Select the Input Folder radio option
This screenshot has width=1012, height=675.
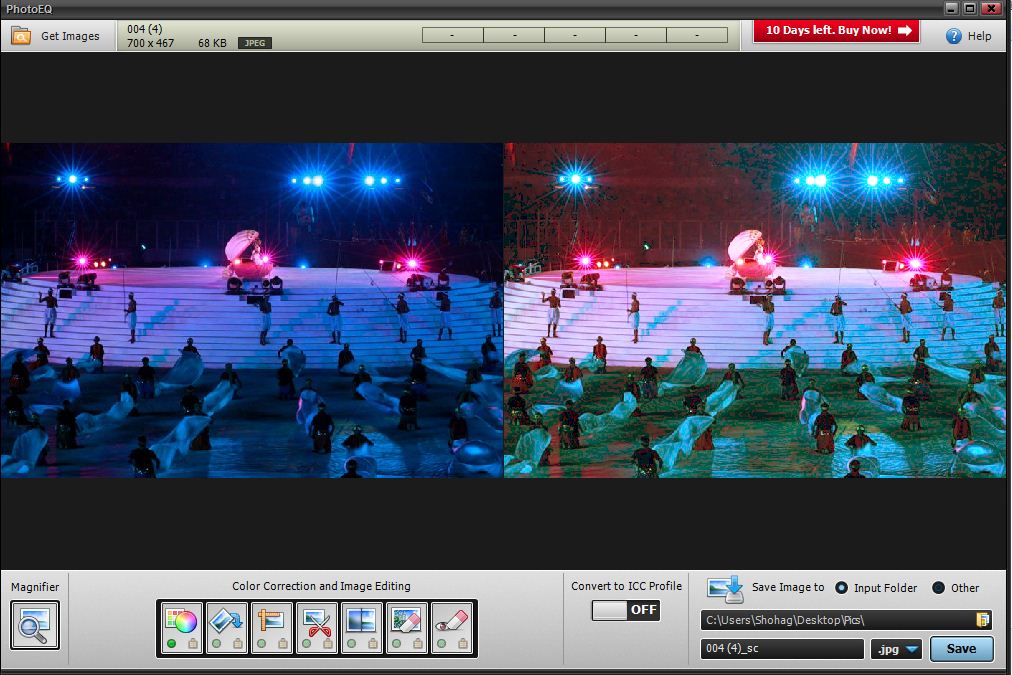[x=842, y=588]
